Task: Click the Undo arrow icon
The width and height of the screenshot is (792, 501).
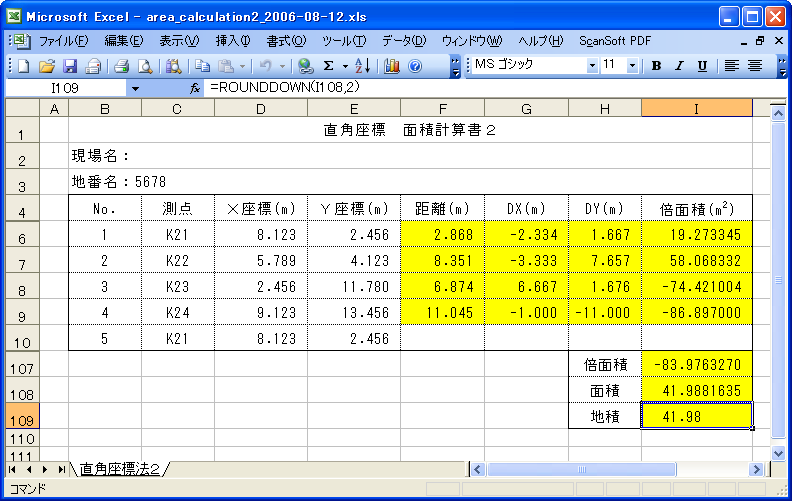Action: click(x=265, y=66)
